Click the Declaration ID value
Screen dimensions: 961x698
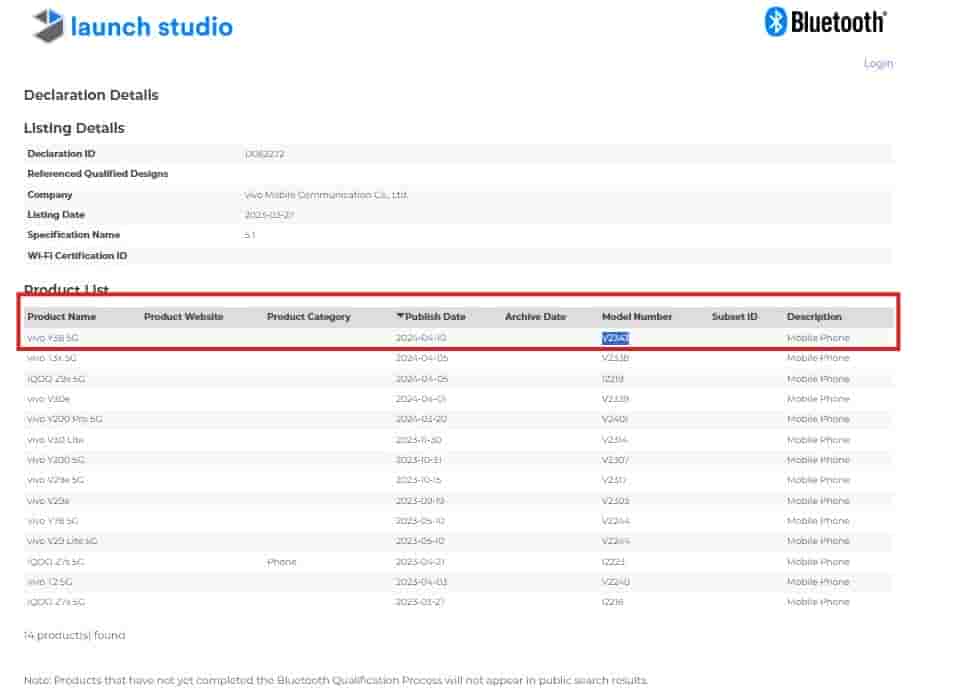click(x=264, y=154)
